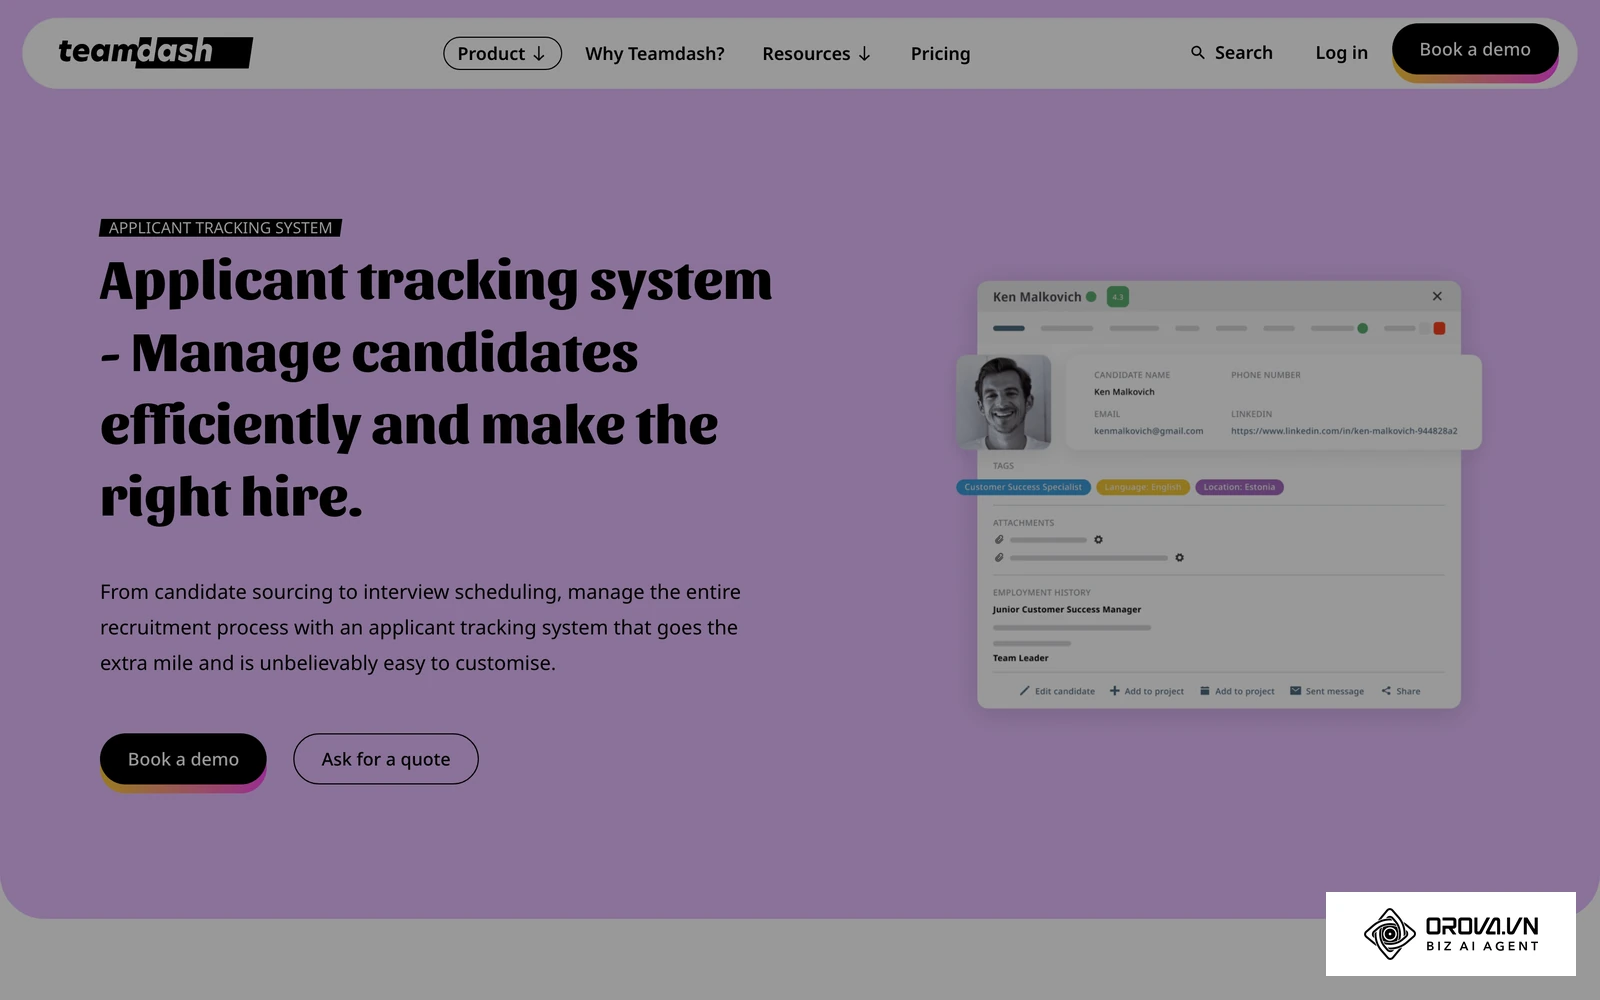Click the teamdash logo

[155, 52]
